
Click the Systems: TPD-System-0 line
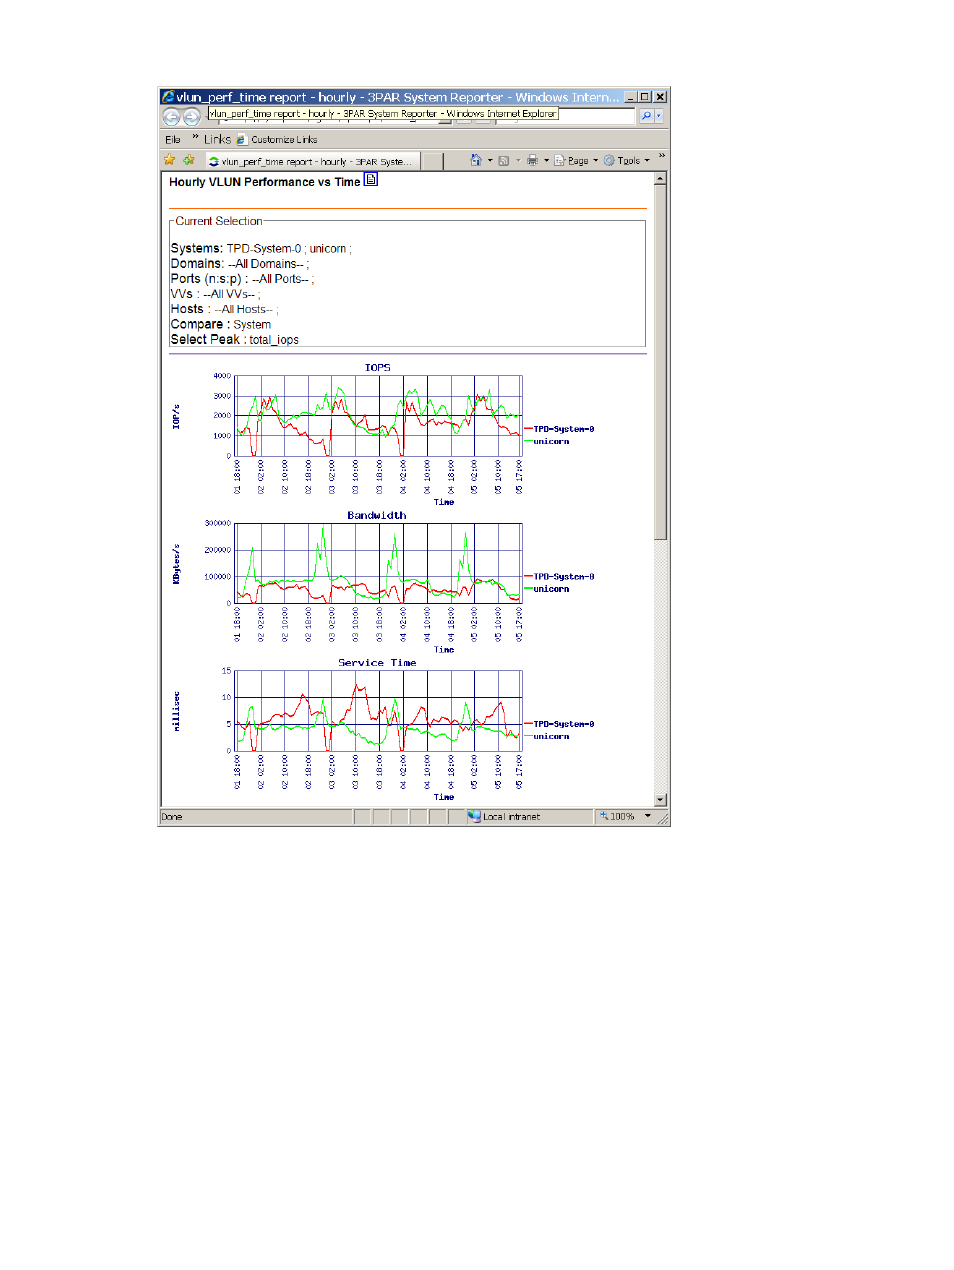tap(261, 249)
